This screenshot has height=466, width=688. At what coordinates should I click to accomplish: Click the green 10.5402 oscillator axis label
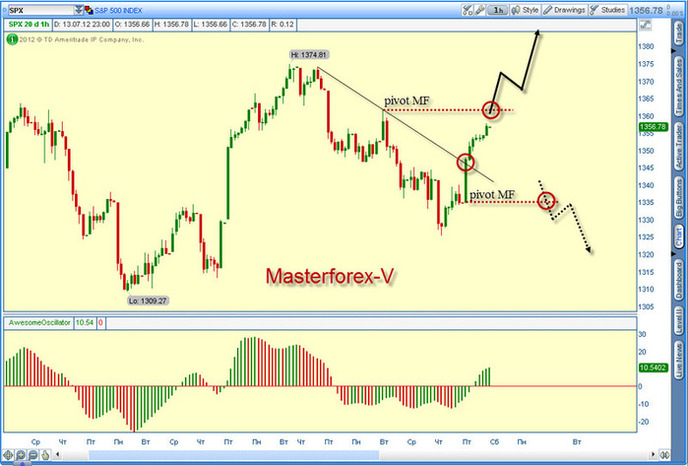(x=653, y=368)
